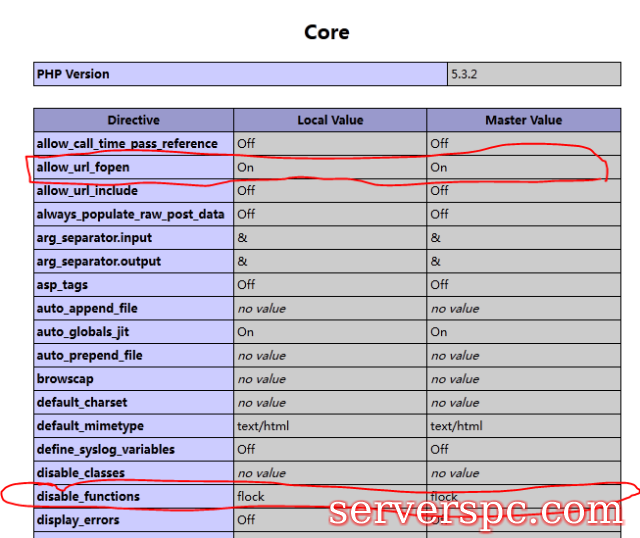Select the 'browscap' directive cell
The height and width of the screenshot is (538, 640).
coord(133,379)
